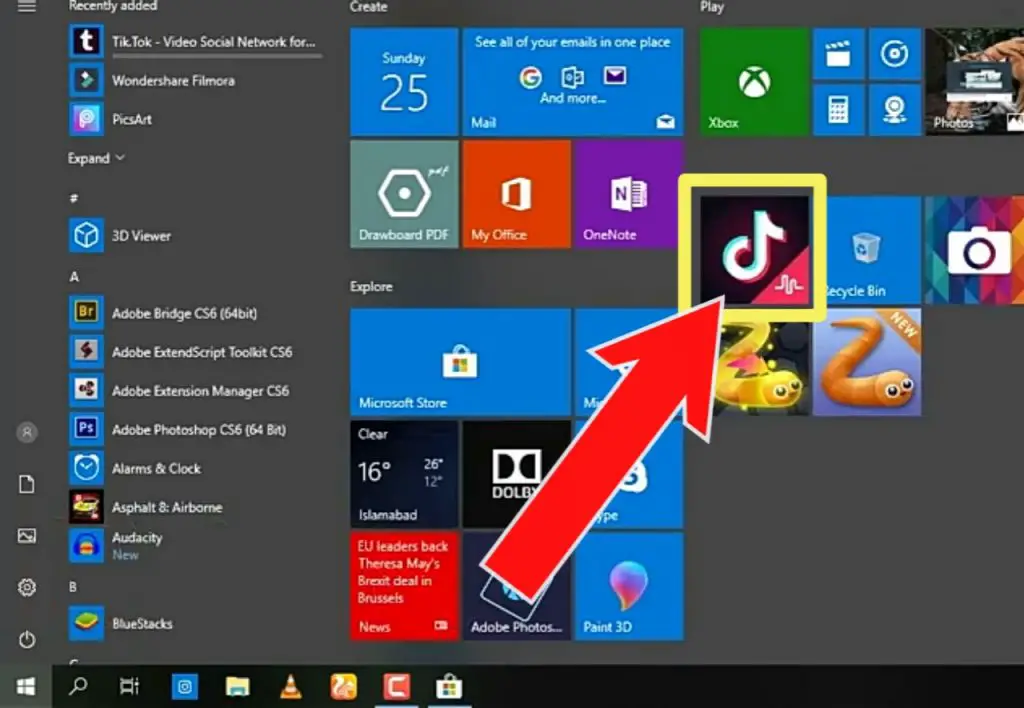Open the Photos tile

pos(974,82)
